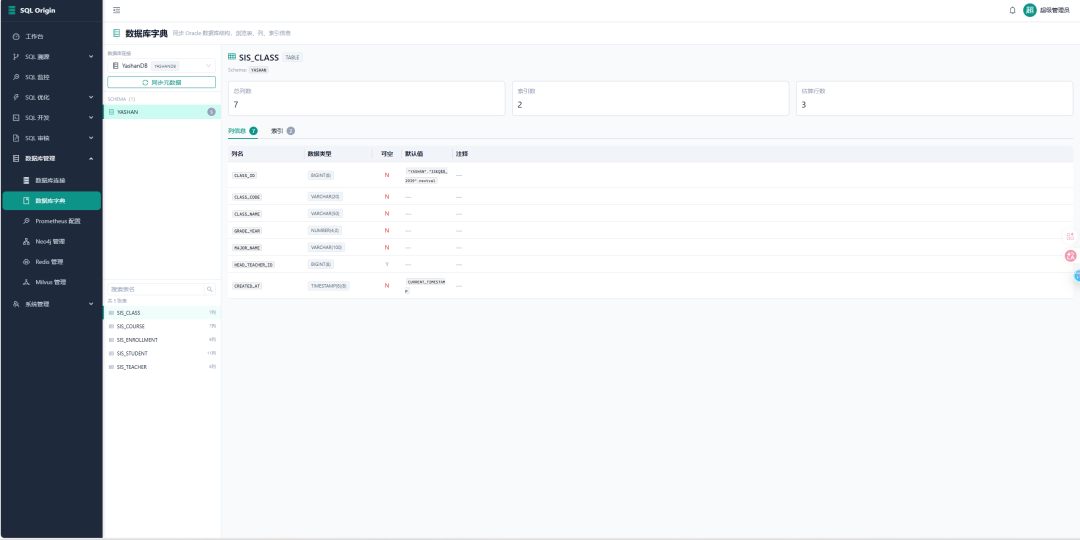Select the SIS_COURSE table

162,326
